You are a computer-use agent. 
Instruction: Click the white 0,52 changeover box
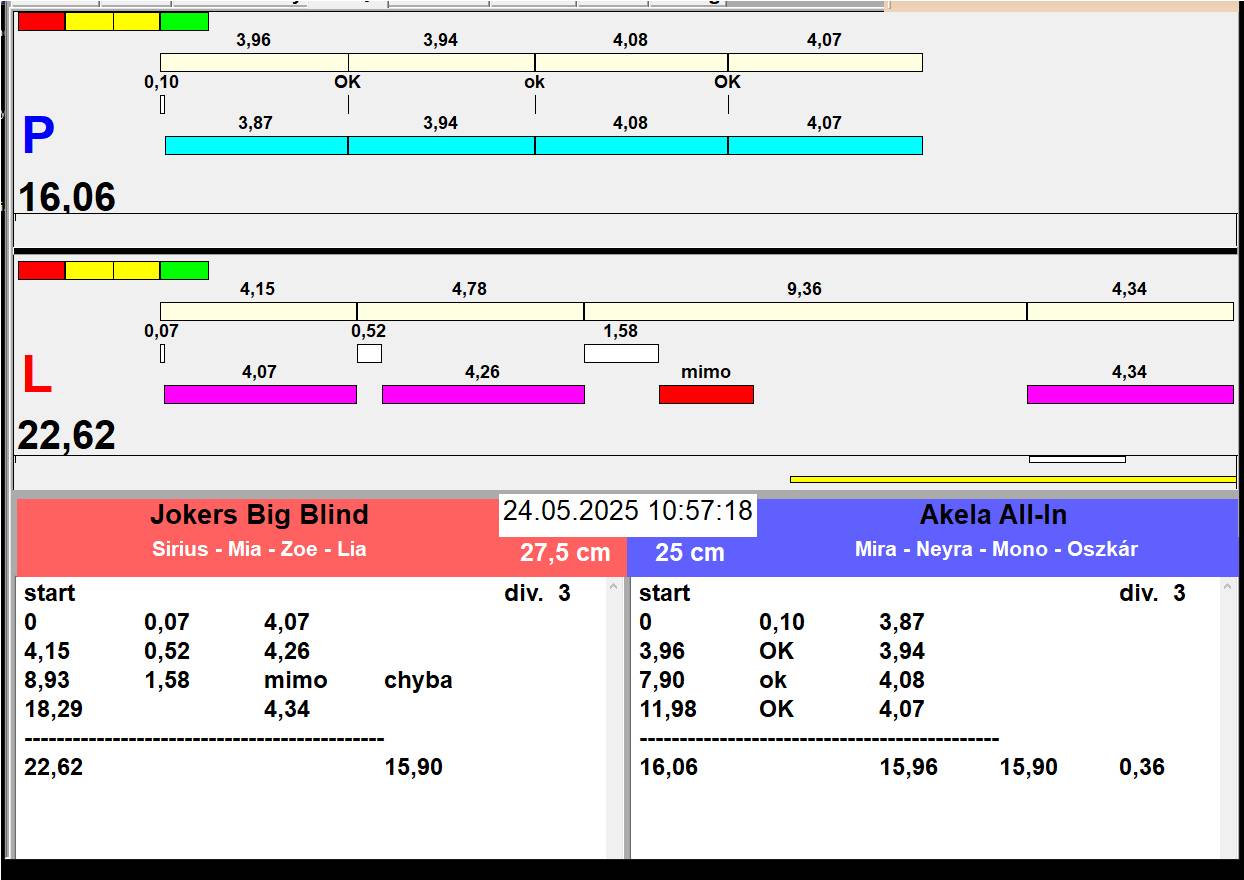(x=369, y=353)
